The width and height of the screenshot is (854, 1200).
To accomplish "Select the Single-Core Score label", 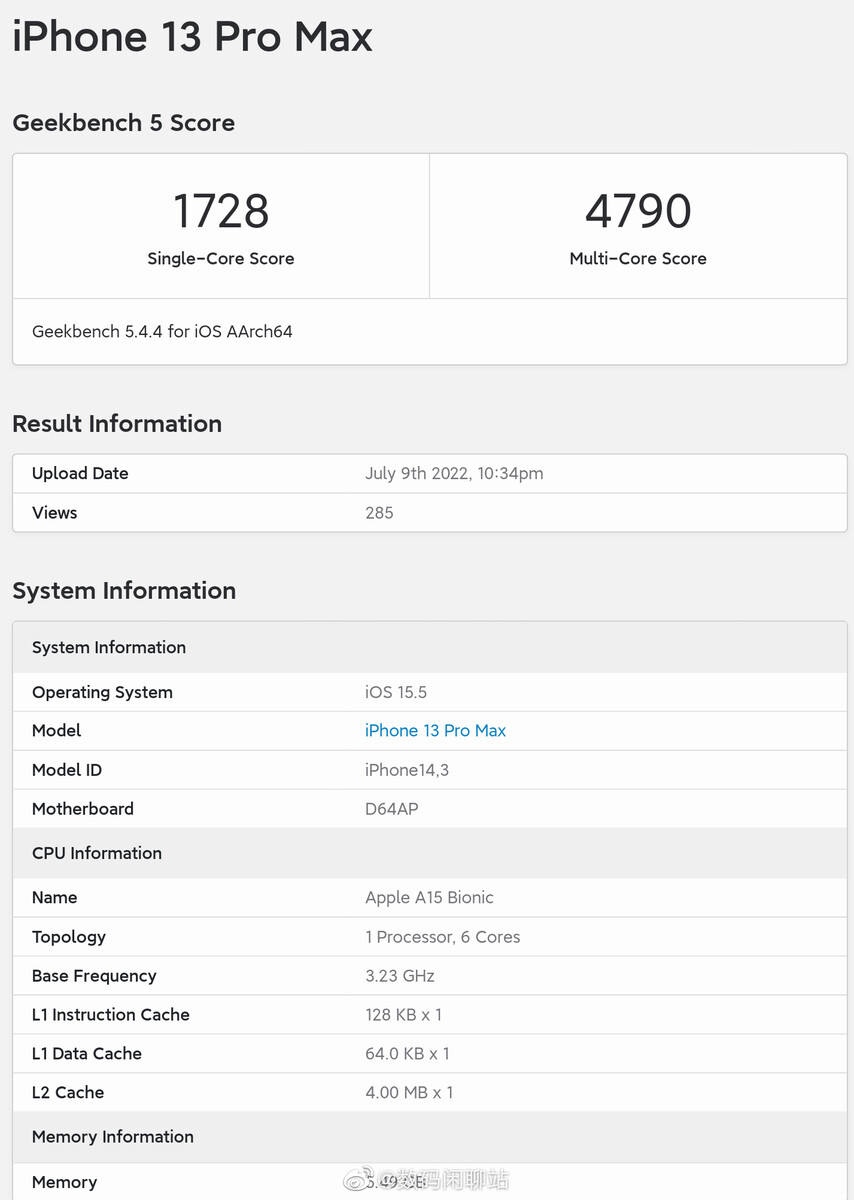I will (x=221, y=258).
